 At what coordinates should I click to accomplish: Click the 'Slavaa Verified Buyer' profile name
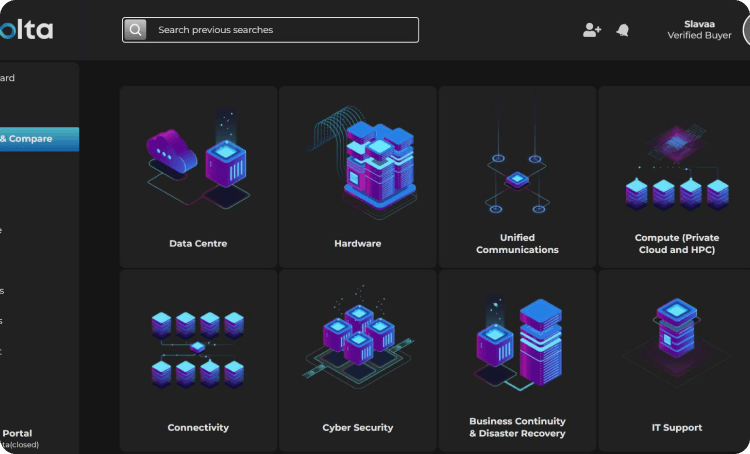point(699,29)
